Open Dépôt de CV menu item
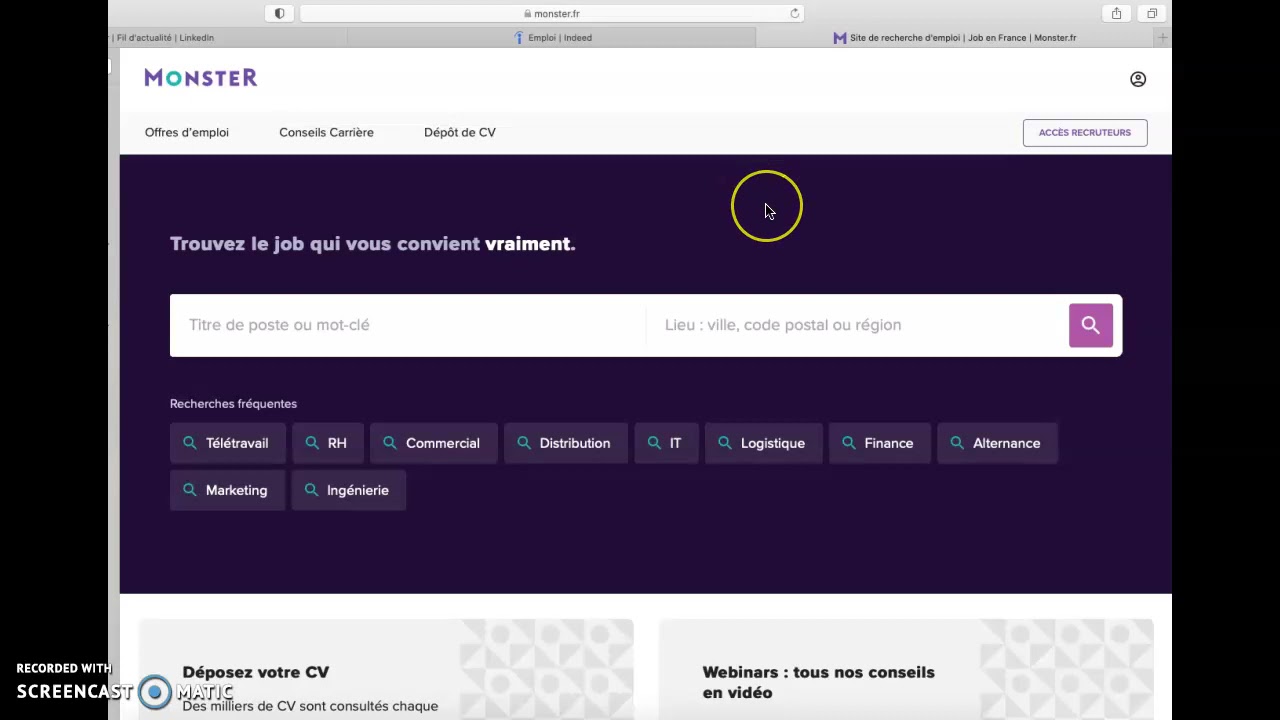Viewport: 1280px width, 720px height. pyautogui.click(x=460, y=132)
